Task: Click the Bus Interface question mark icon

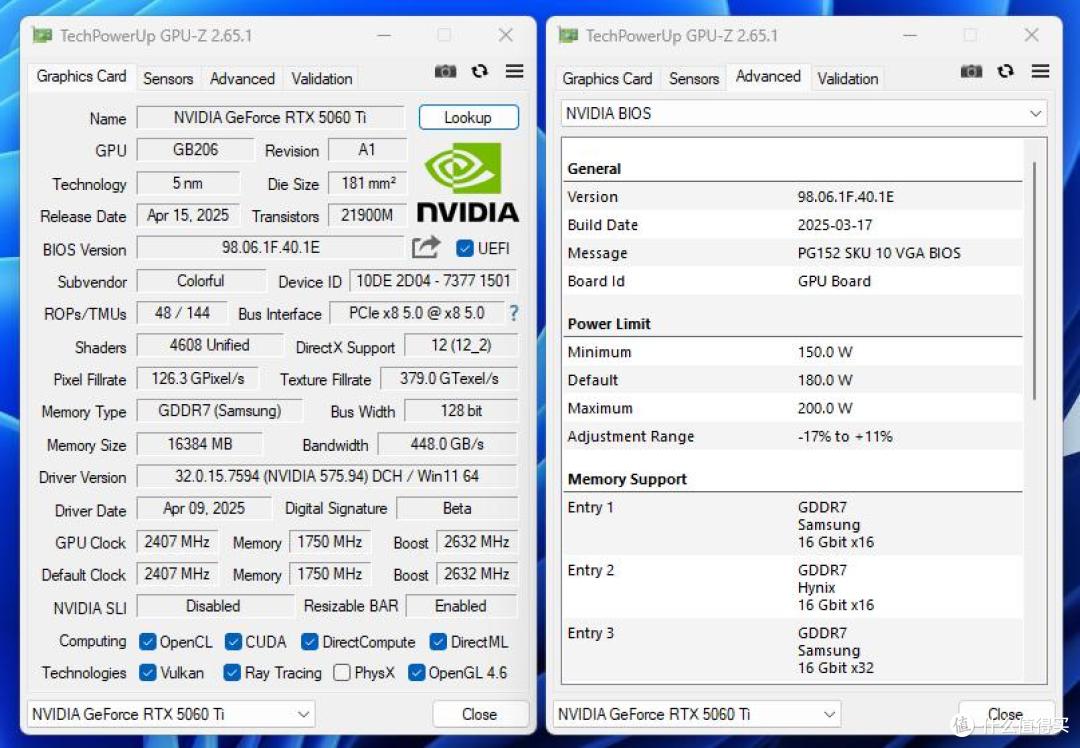Action: coord(514,313)
